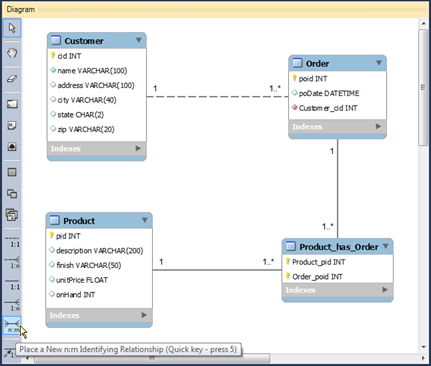Screen dimensions: 431x366
Task: Select the Order table title
Action: 317,63
